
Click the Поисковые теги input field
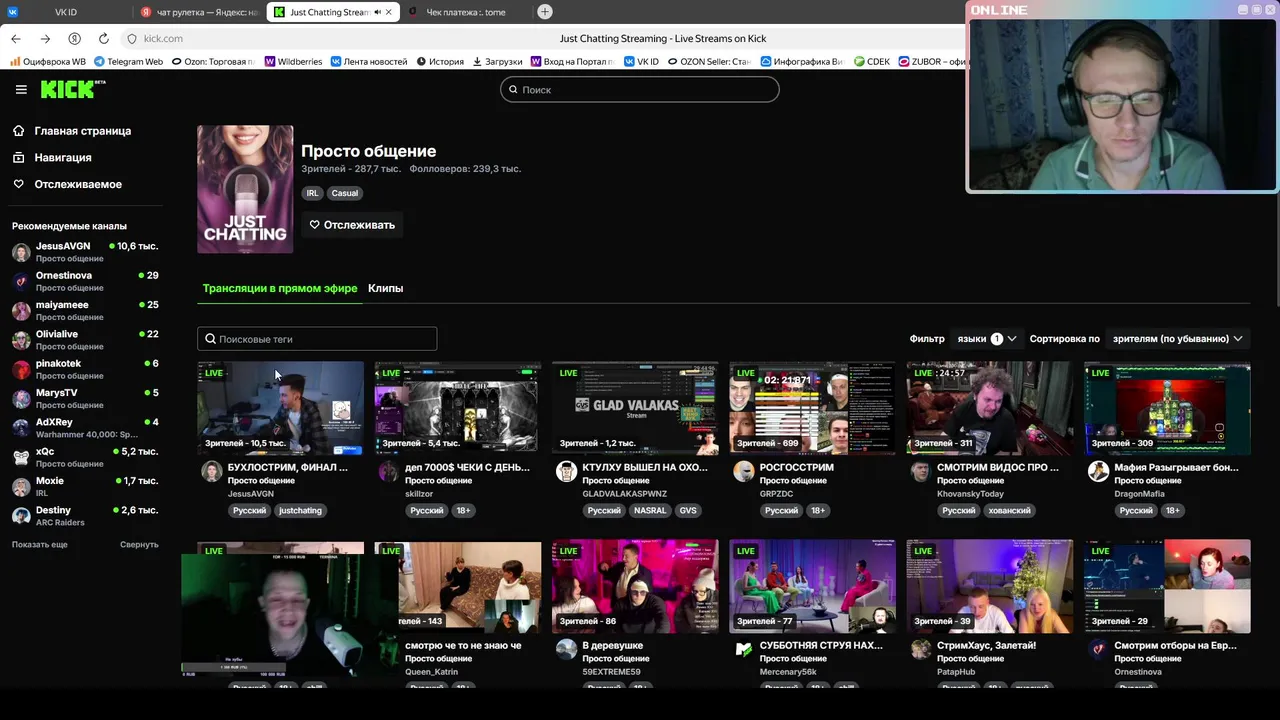click(x=317, y=339)
